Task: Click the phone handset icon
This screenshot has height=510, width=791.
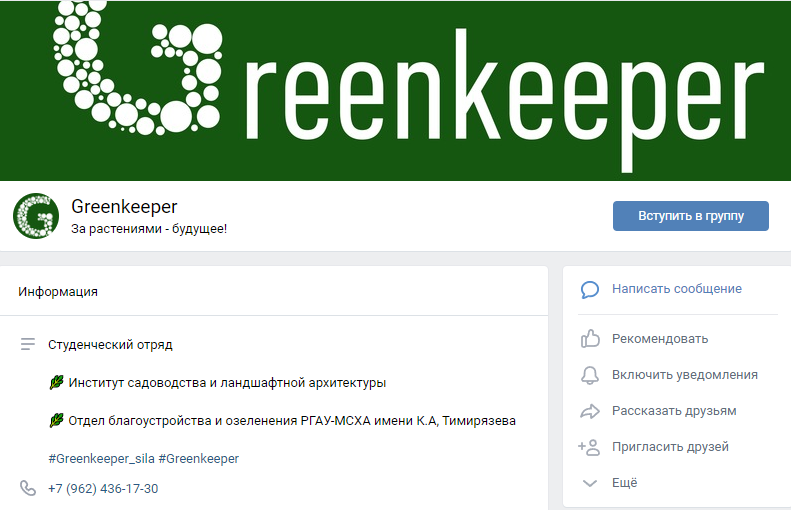Action: click(x=28, y=488)
